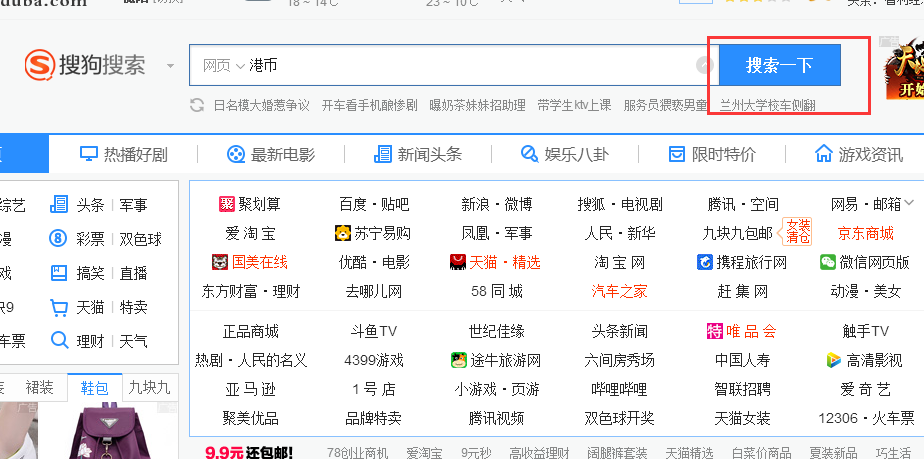Open the 高收益理财 bottom link
Screen dimensions: 924x459
click(x=539, y=453)
